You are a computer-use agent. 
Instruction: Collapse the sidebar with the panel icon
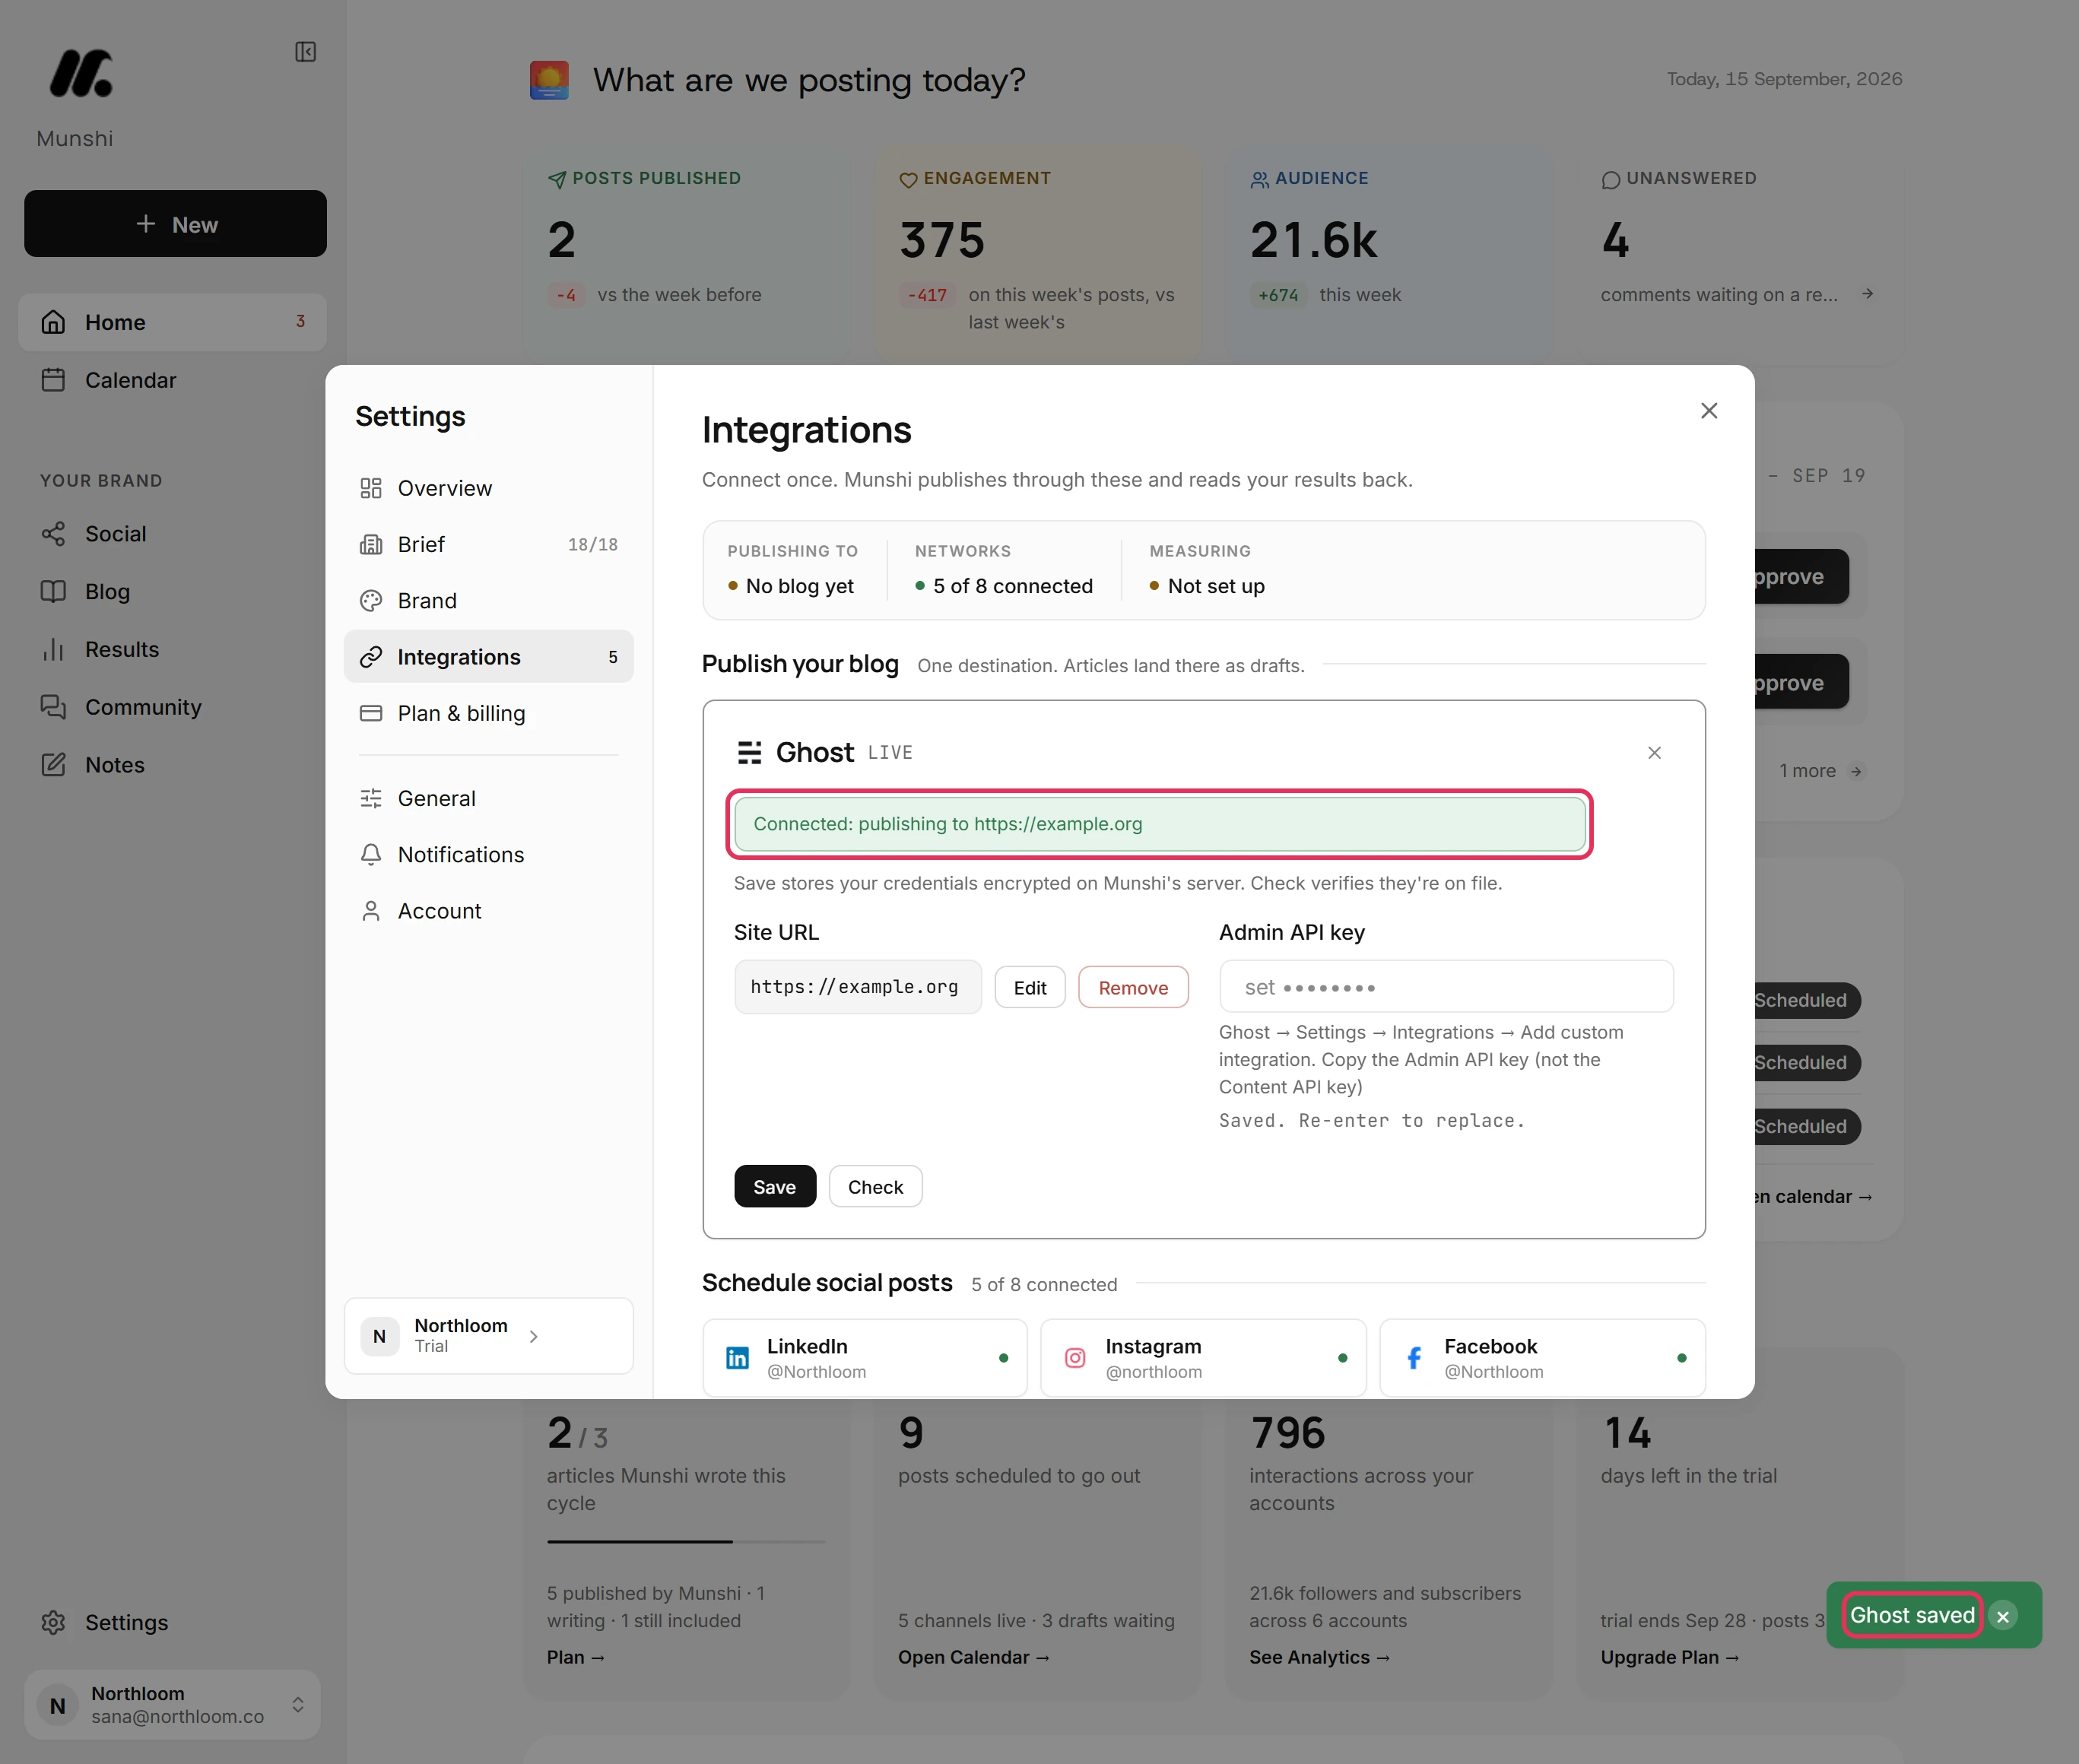tap(305, 51)
